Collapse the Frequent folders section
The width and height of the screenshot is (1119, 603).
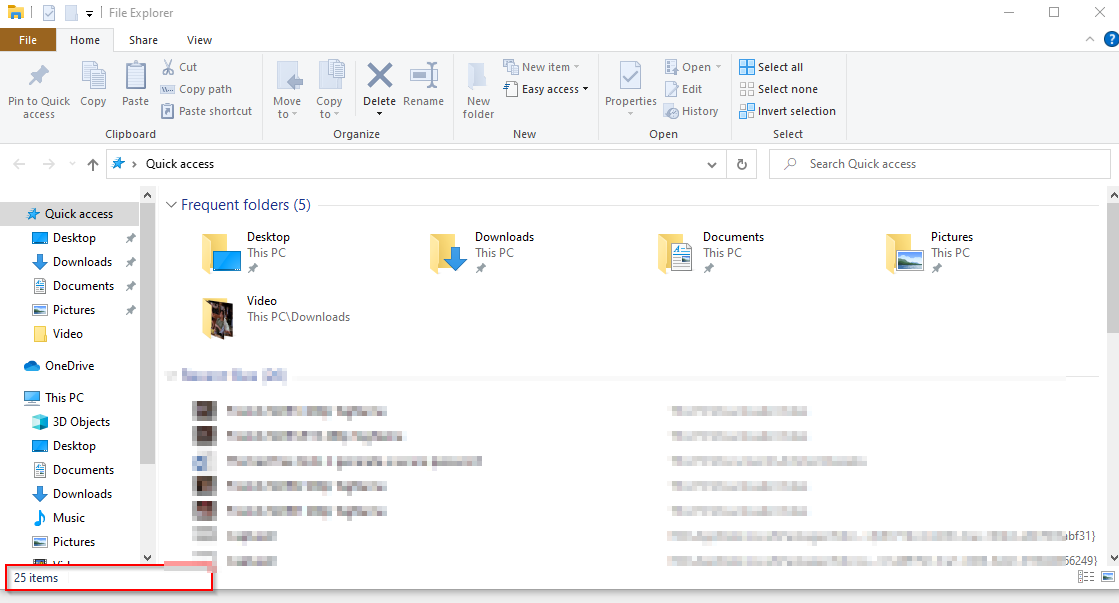[171, 205]
